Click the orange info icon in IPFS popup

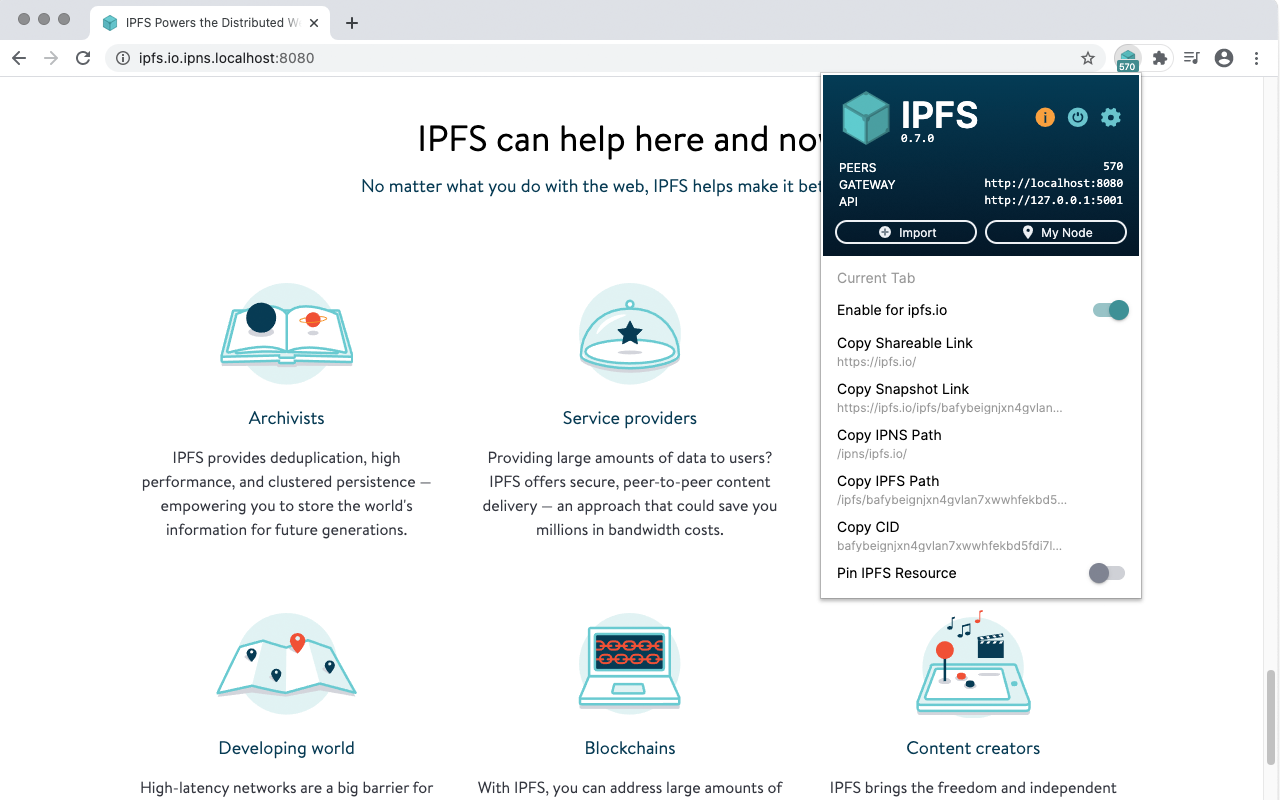click(1044, 117)
